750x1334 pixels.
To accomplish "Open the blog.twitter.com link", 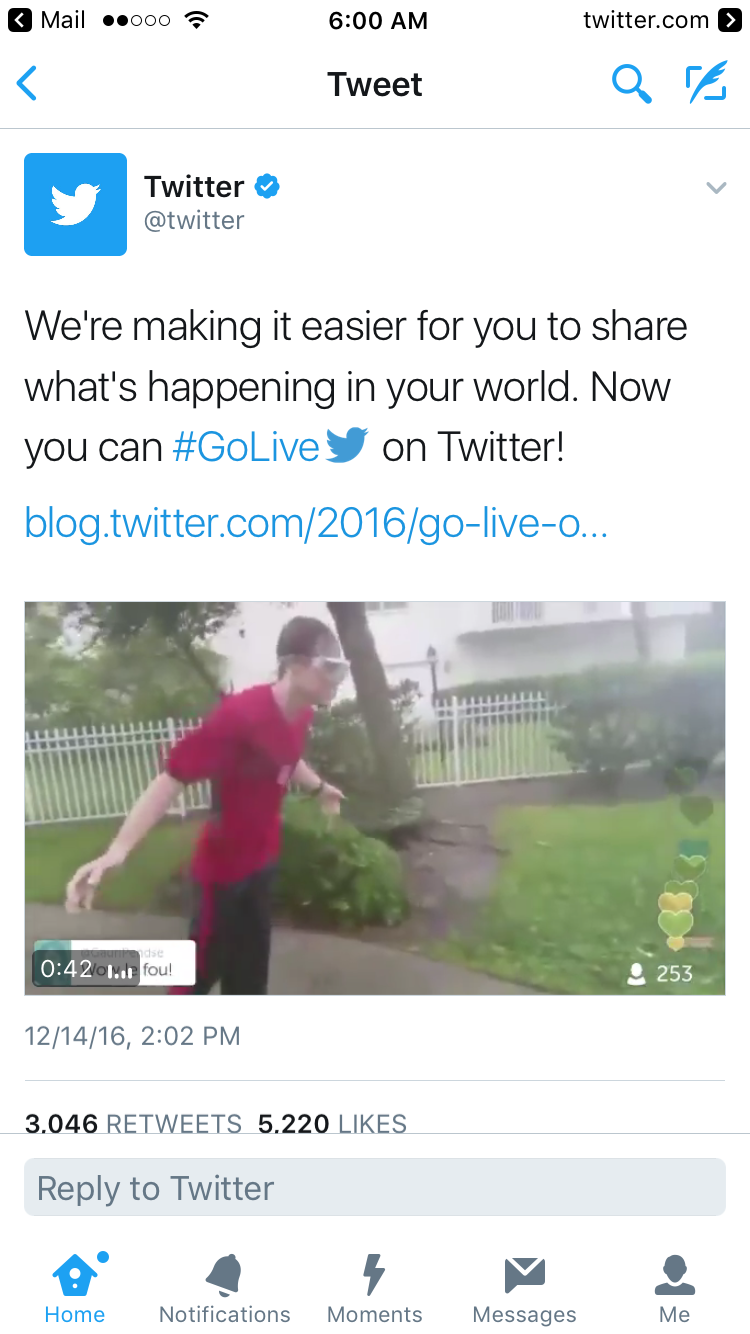I will coord(316,521).
